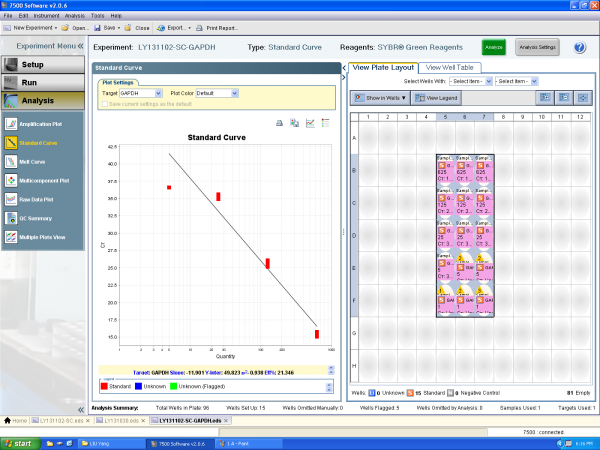Expand the Standard Curve panel right arrow

tap(344, 77)
